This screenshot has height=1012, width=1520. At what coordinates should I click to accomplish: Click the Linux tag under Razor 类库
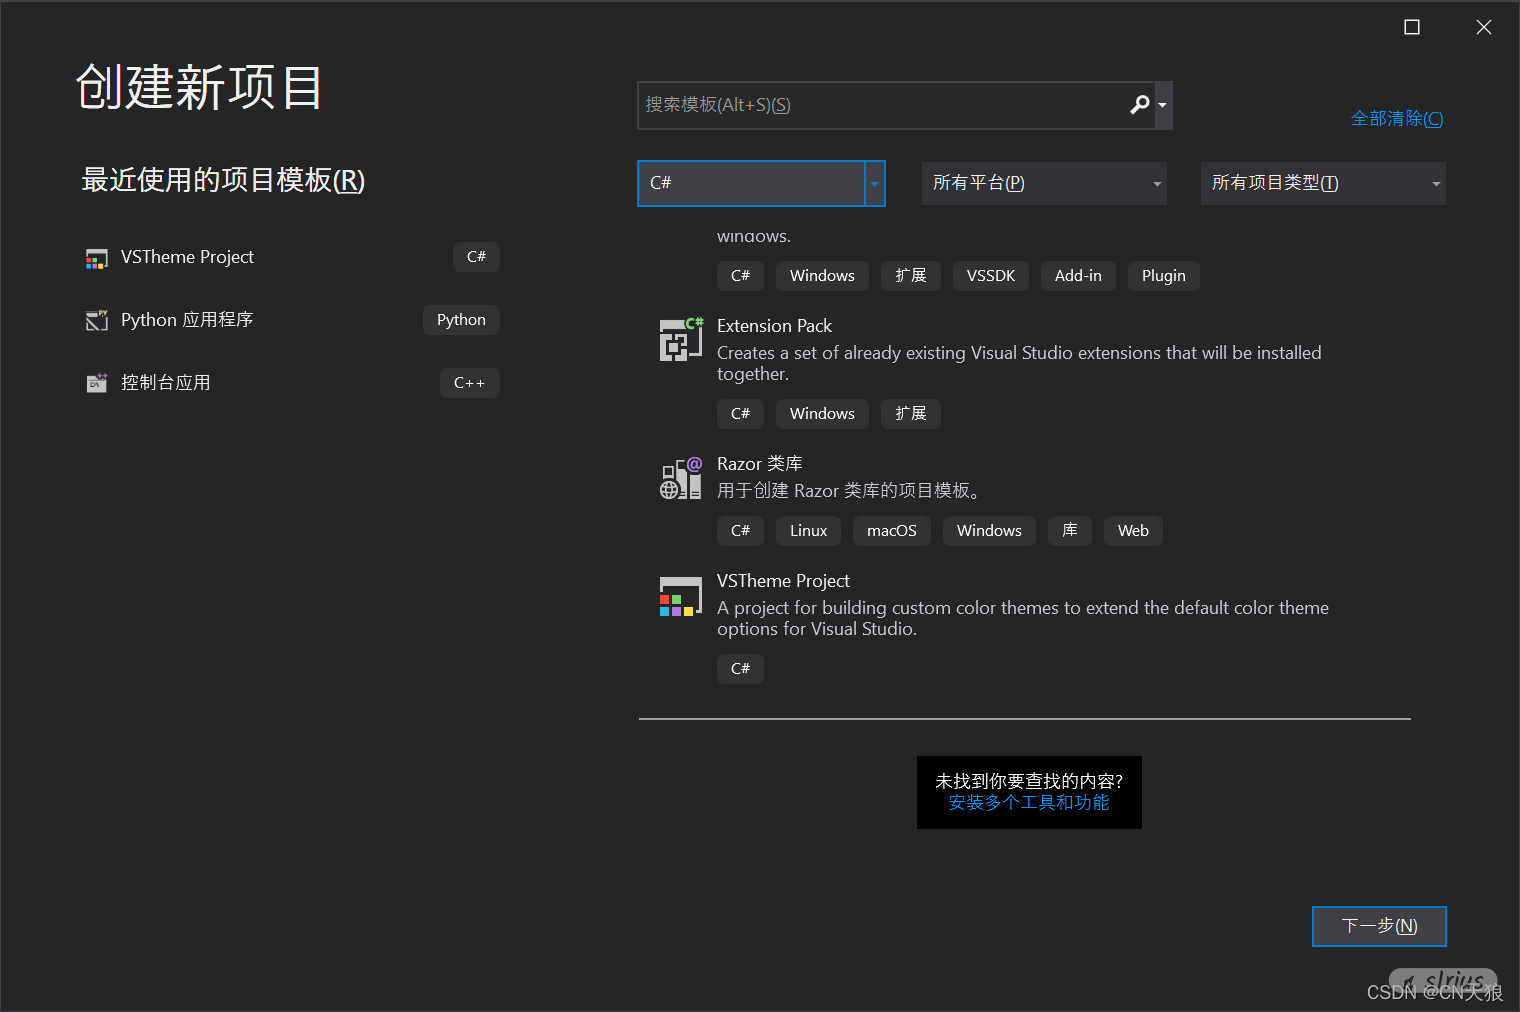pos(808,530)
